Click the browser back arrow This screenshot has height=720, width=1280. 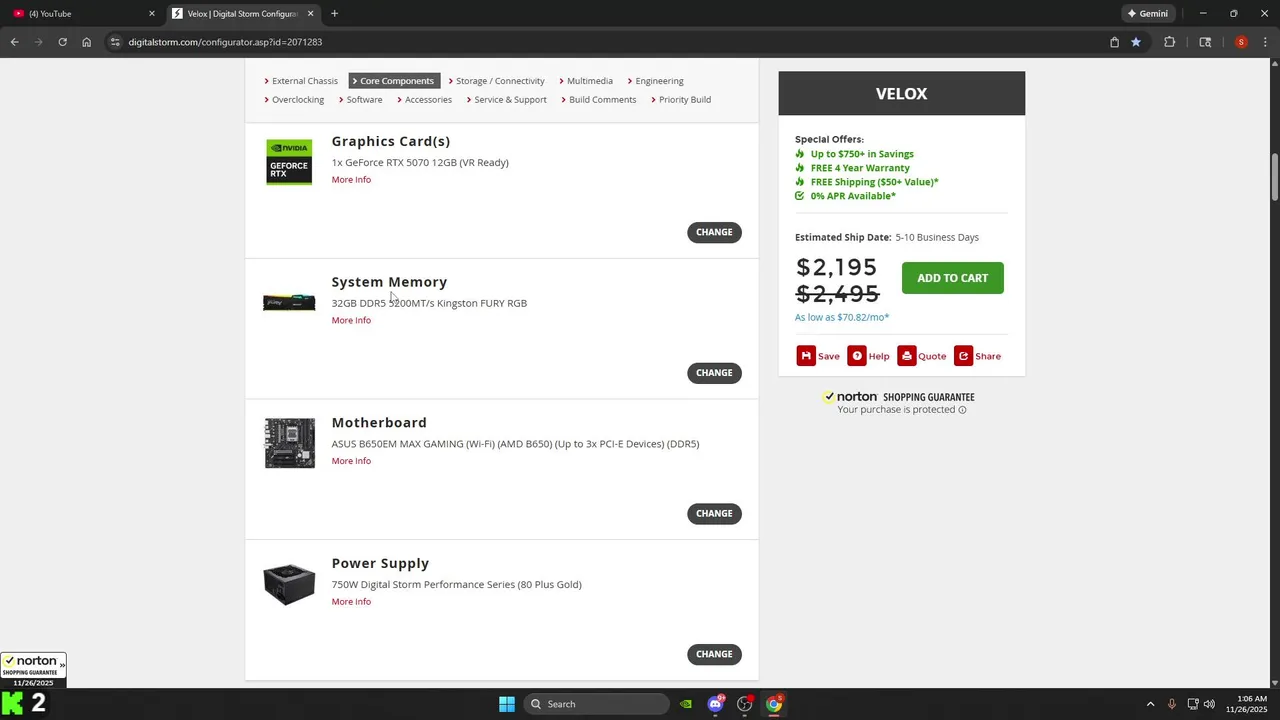point(14,42)
